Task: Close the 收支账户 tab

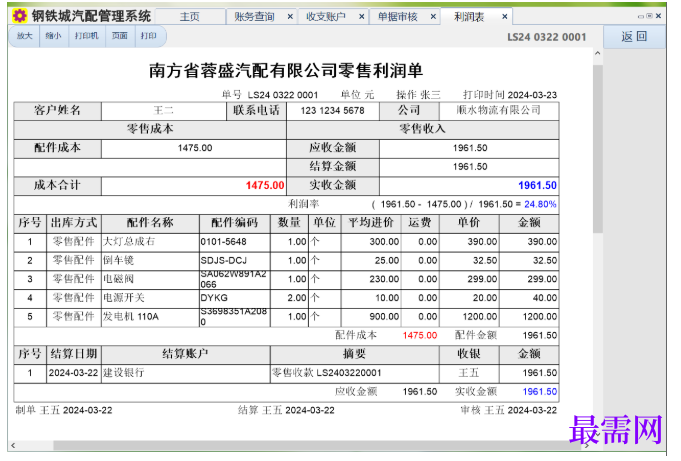Action: 361,17
